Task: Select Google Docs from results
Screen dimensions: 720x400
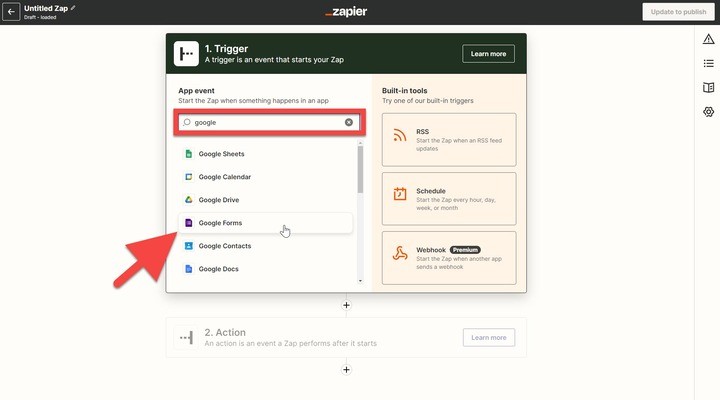Action: [x=265, y=269]
